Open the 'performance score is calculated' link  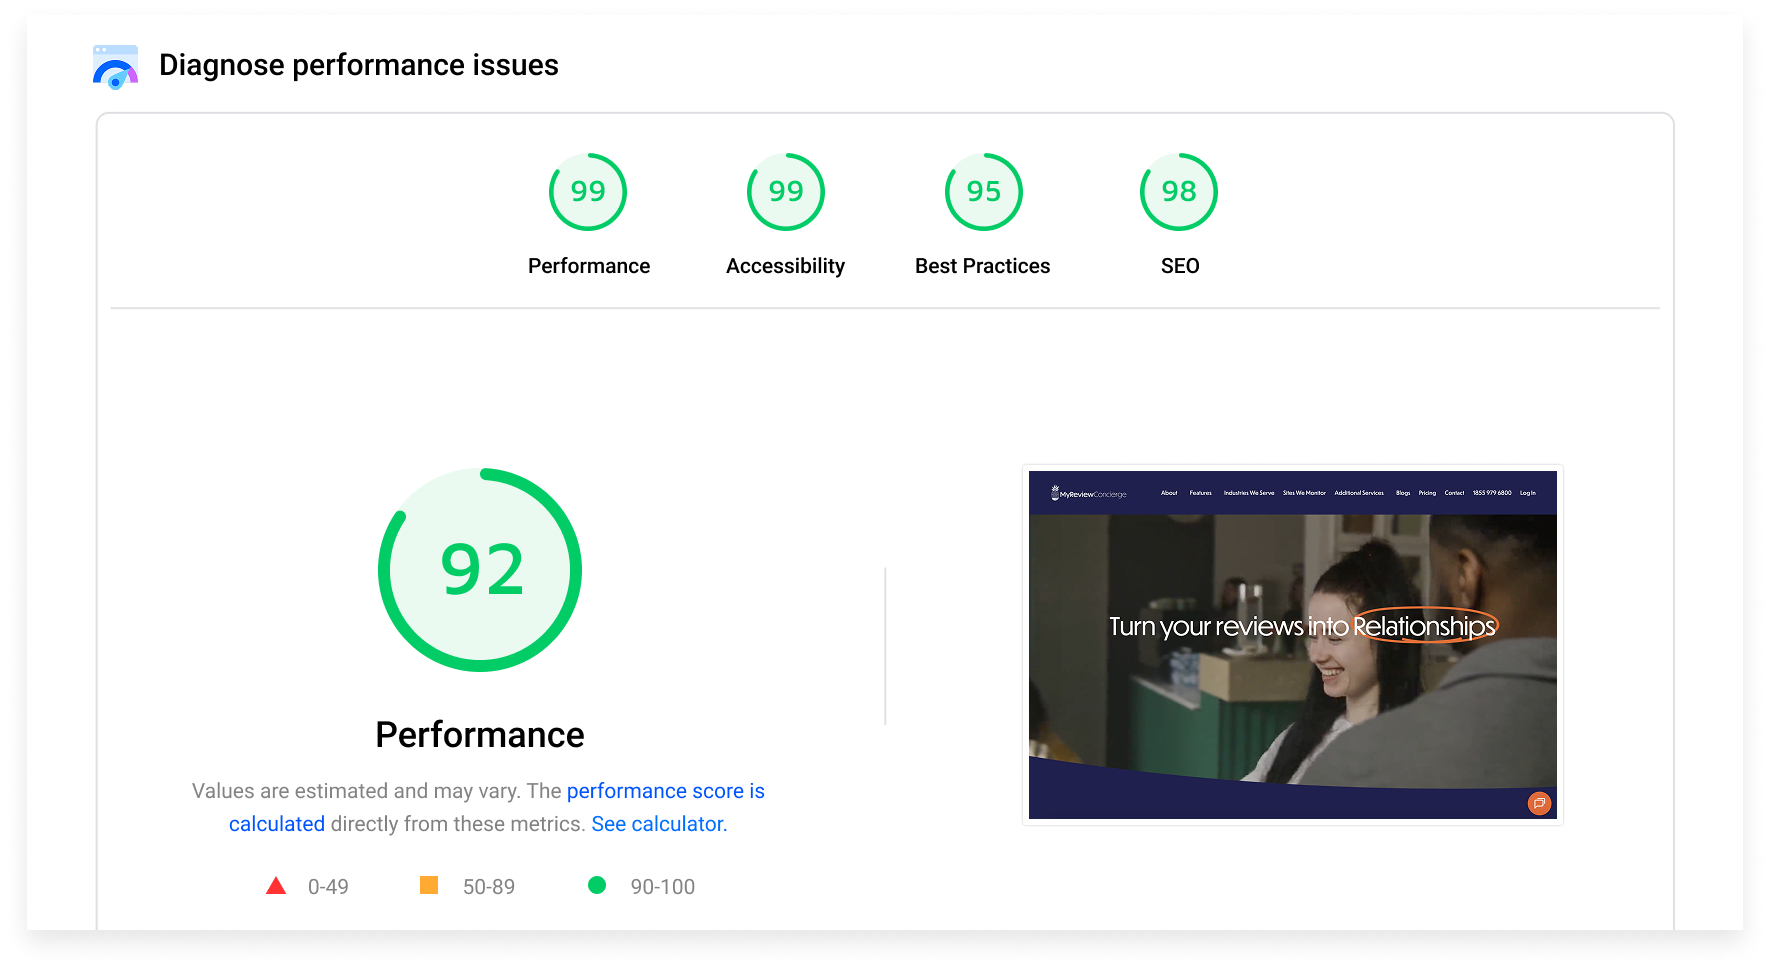point(665,791)
